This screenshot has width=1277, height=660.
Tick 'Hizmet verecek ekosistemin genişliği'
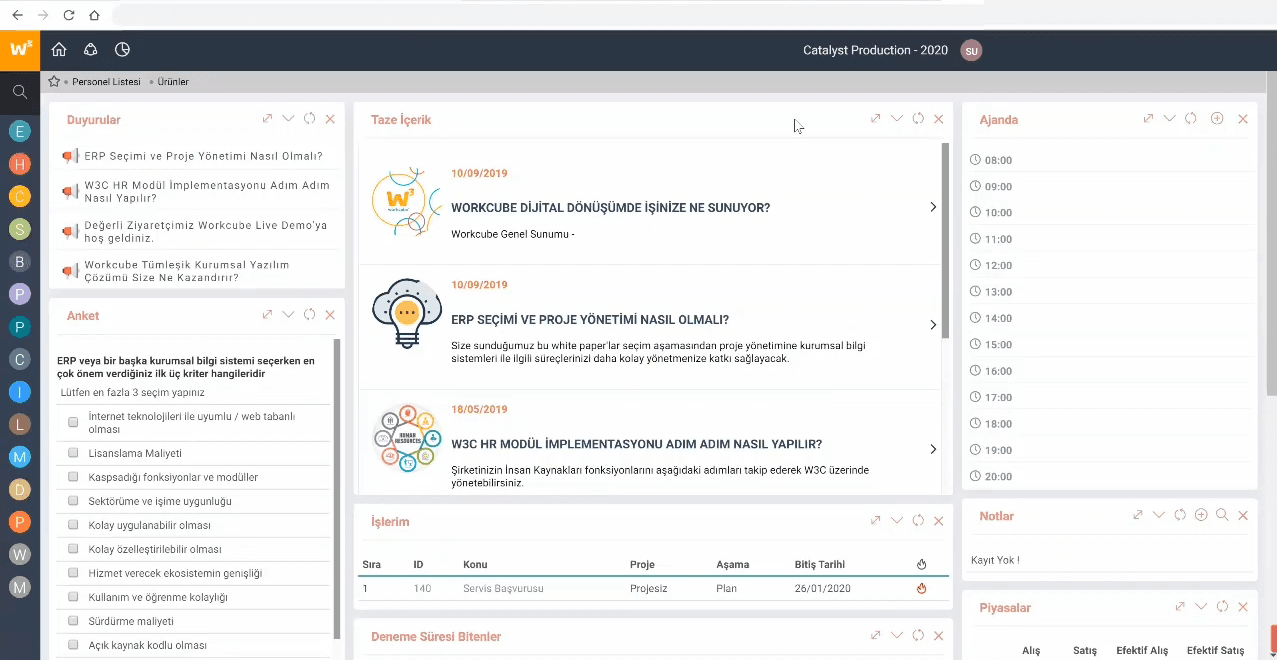(73, 573)
